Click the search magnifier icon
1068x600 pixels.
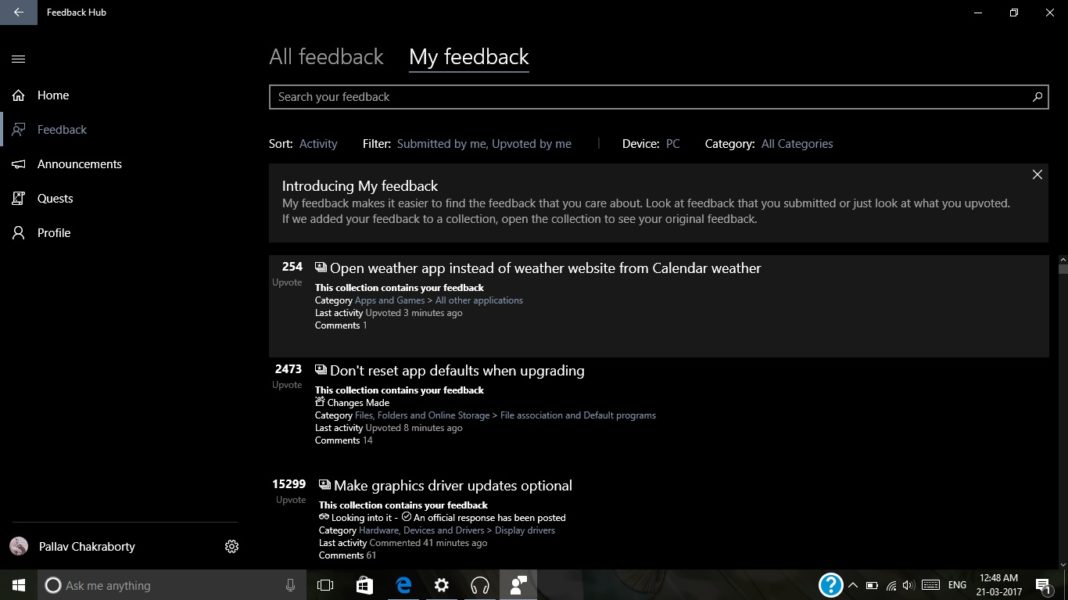1037,97
